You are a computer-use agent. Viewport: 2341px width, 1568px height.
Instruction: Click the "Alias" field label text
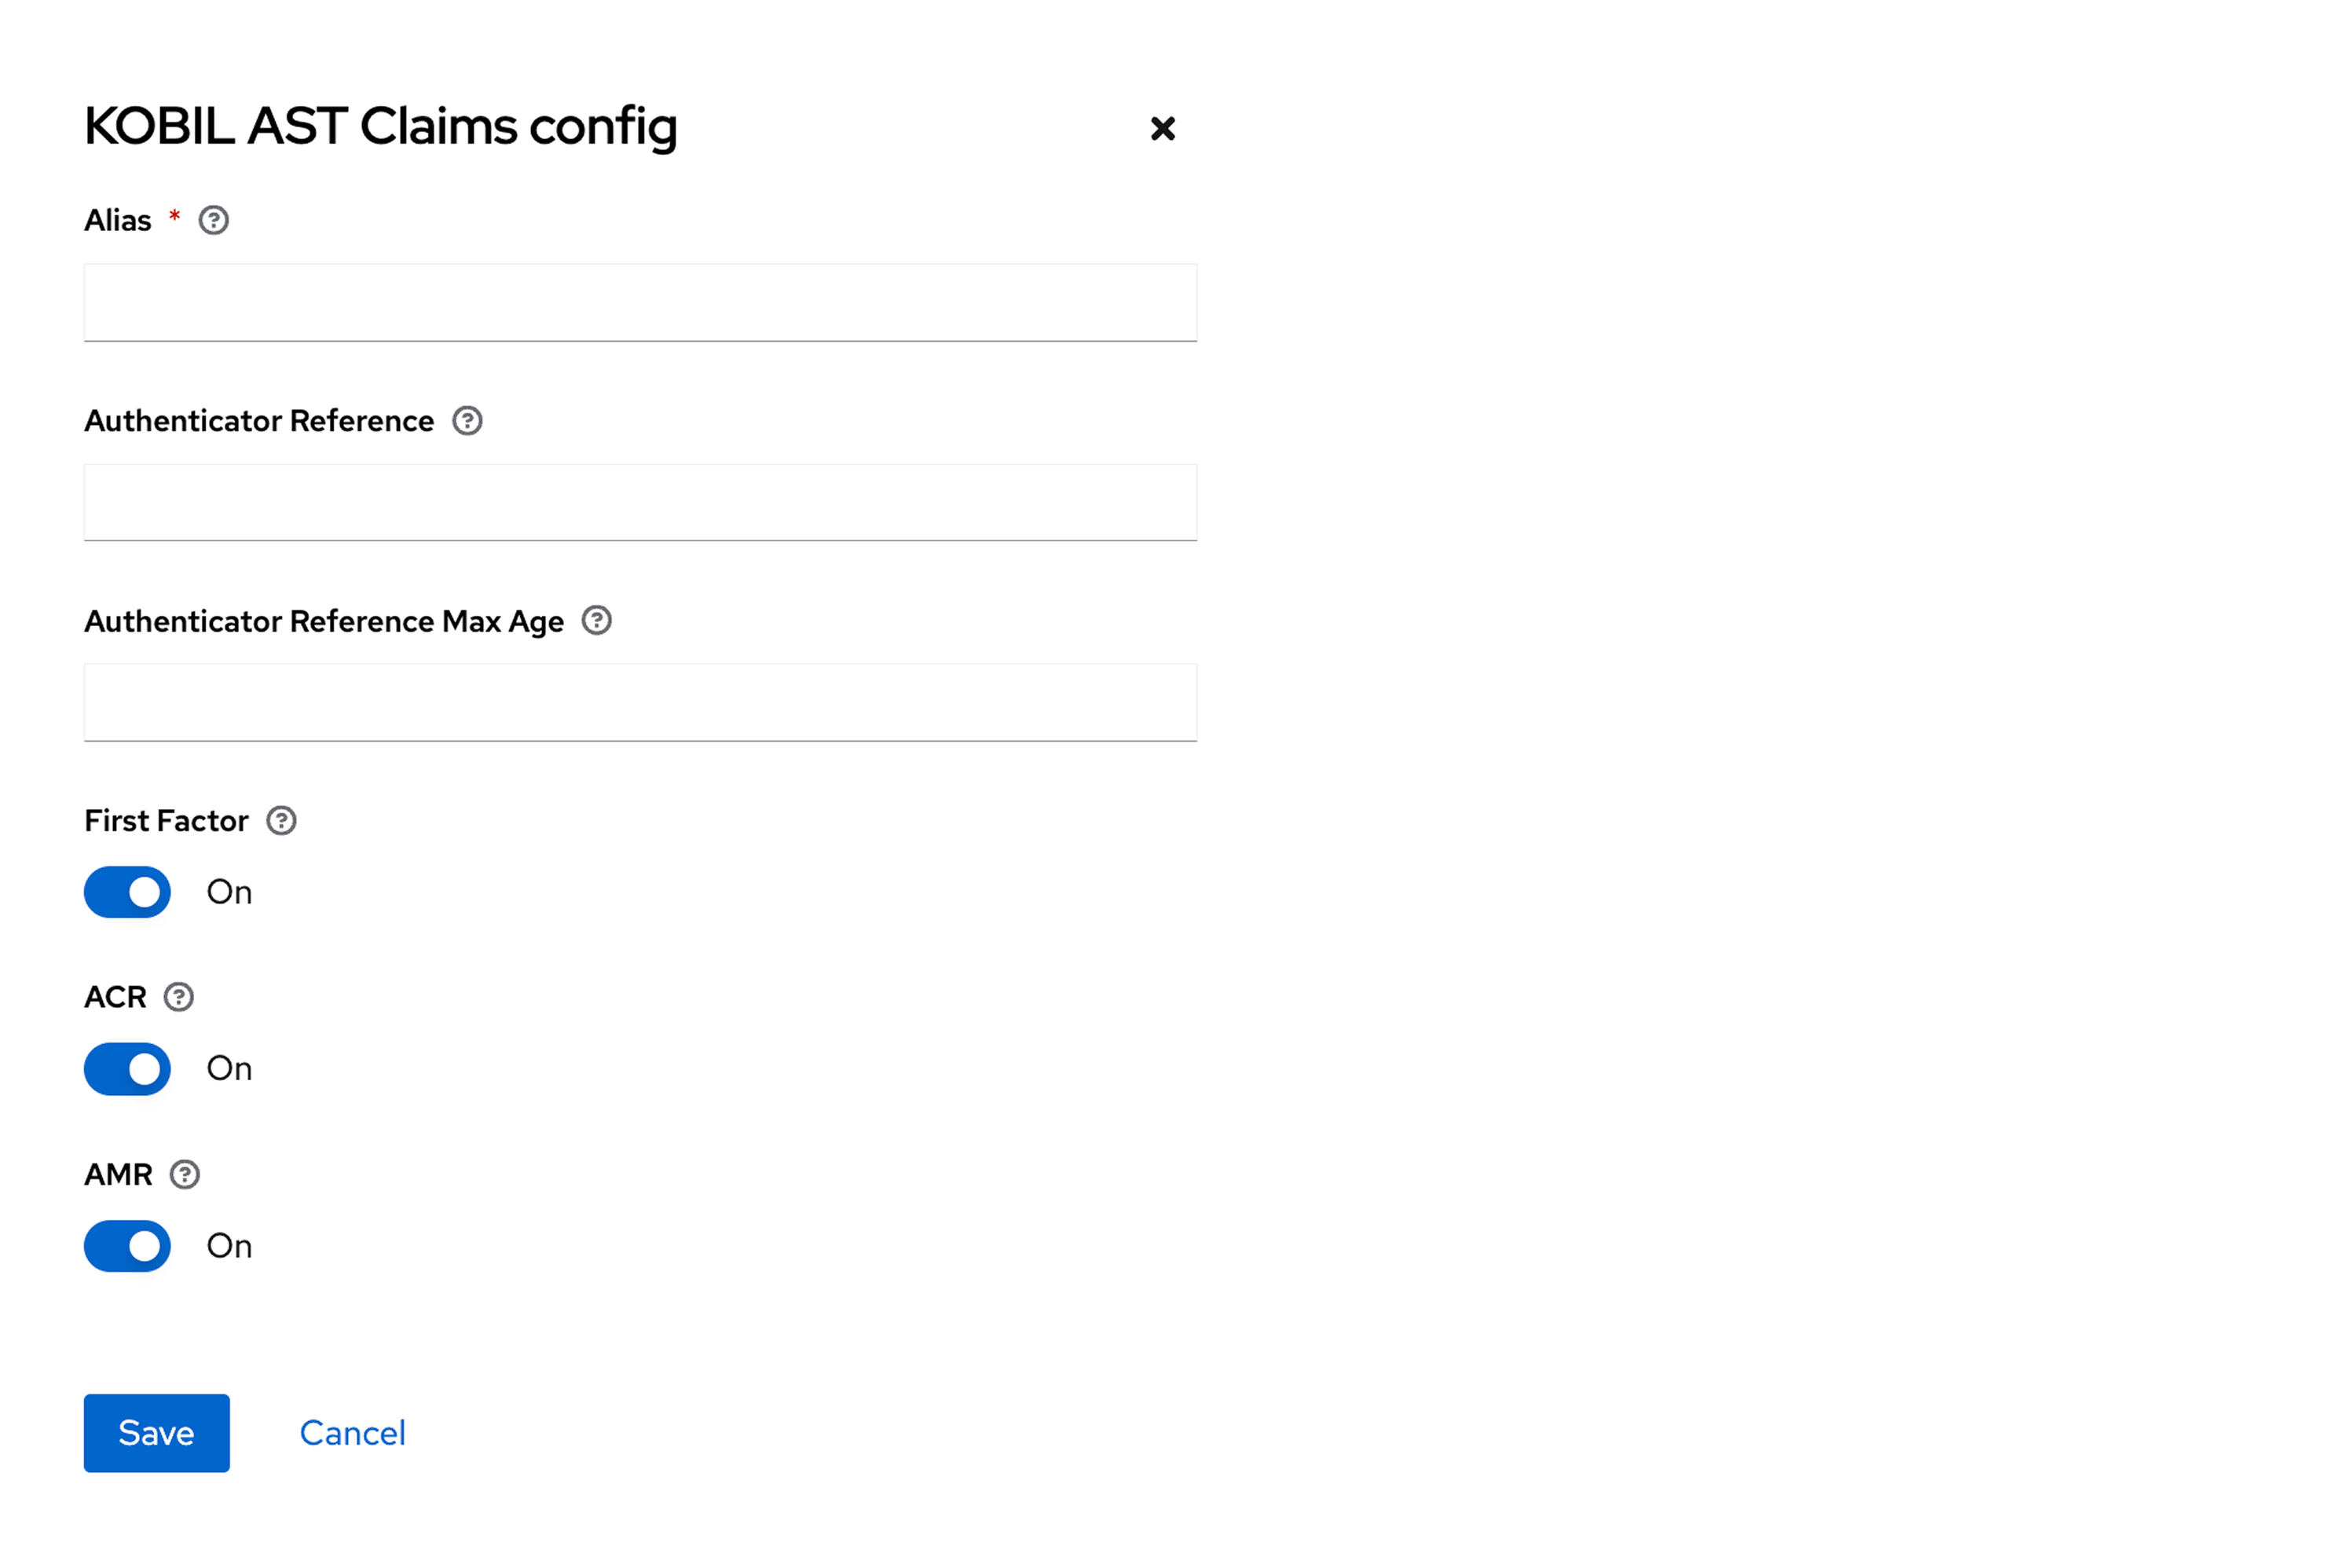[118, 221]
